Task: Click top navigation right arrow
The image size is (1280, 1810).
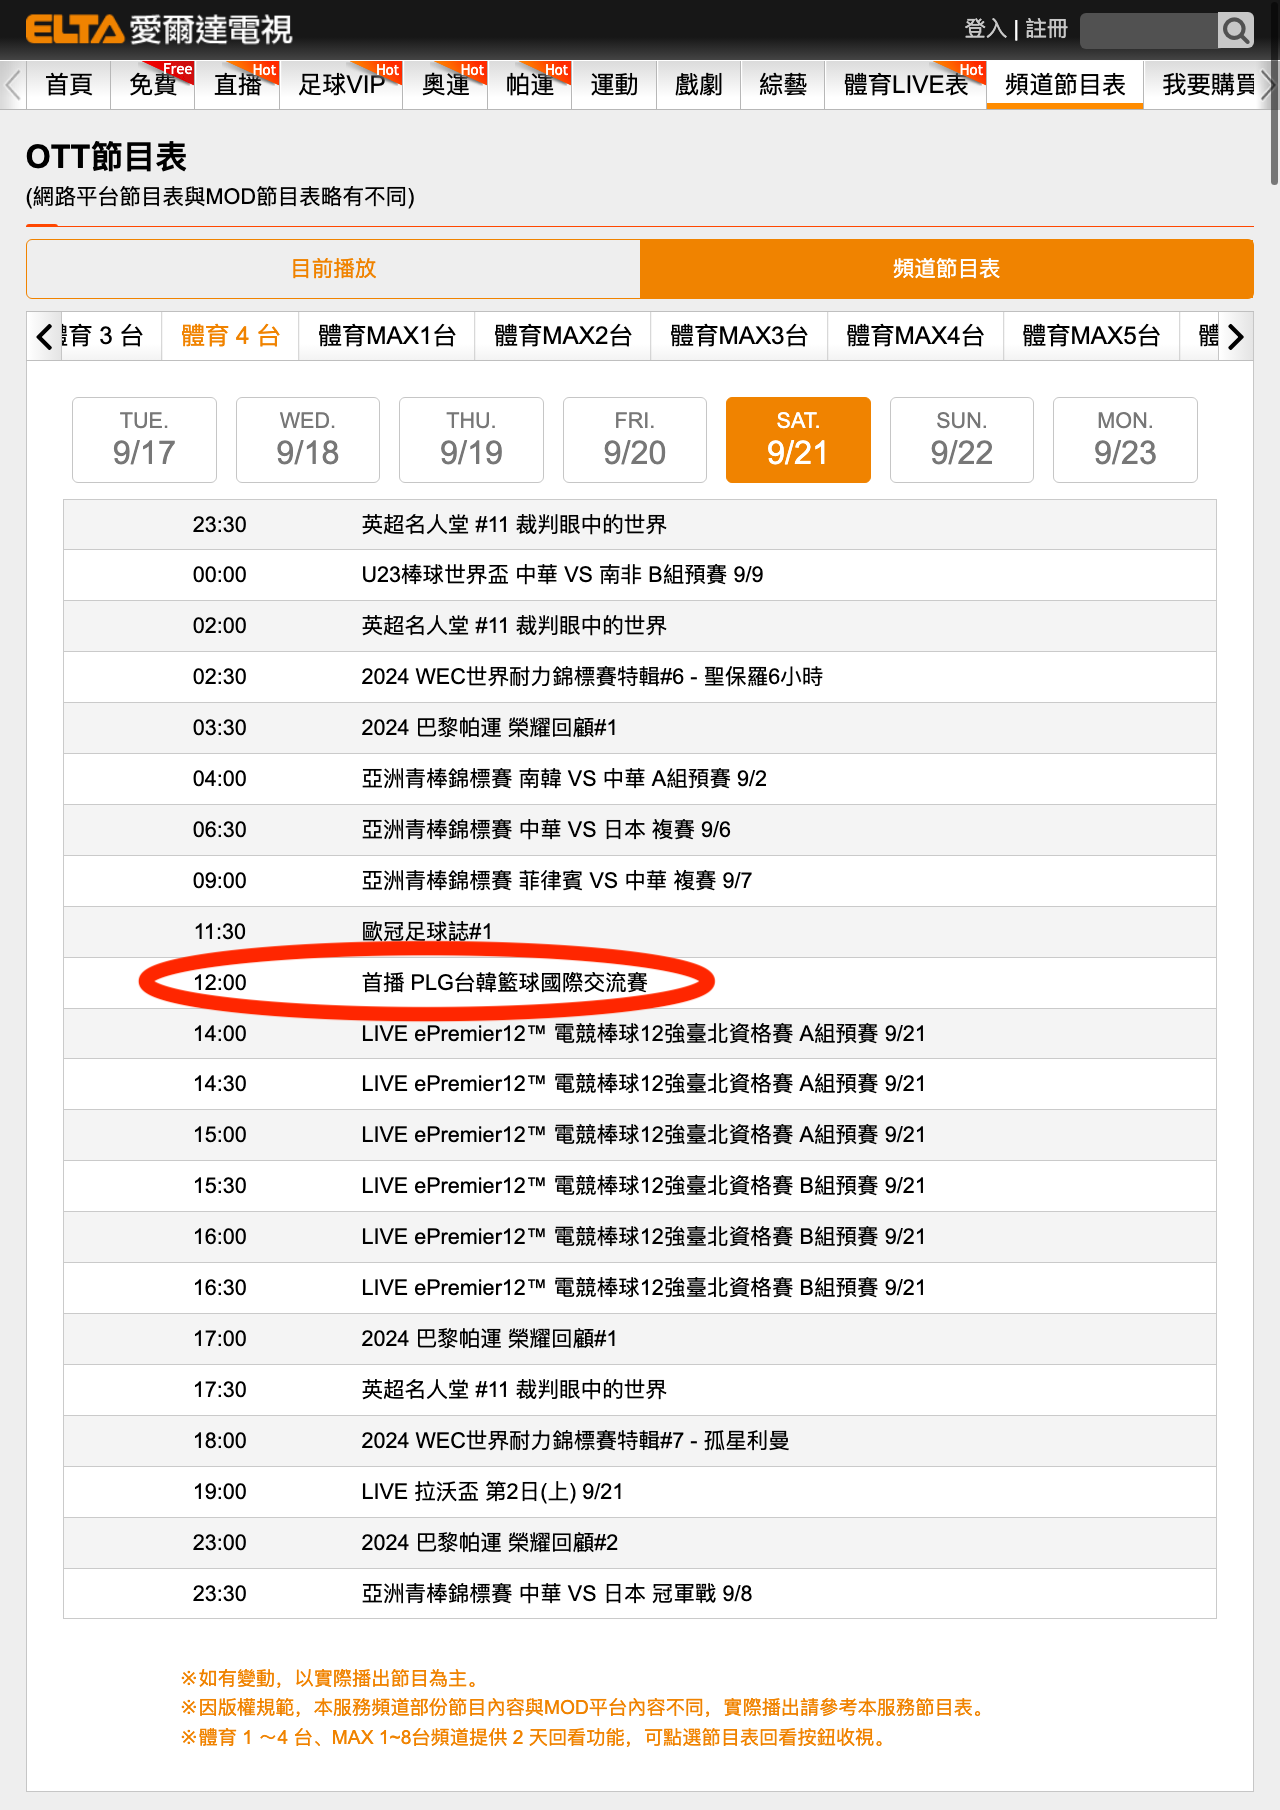Action: tap(1268, 85)
